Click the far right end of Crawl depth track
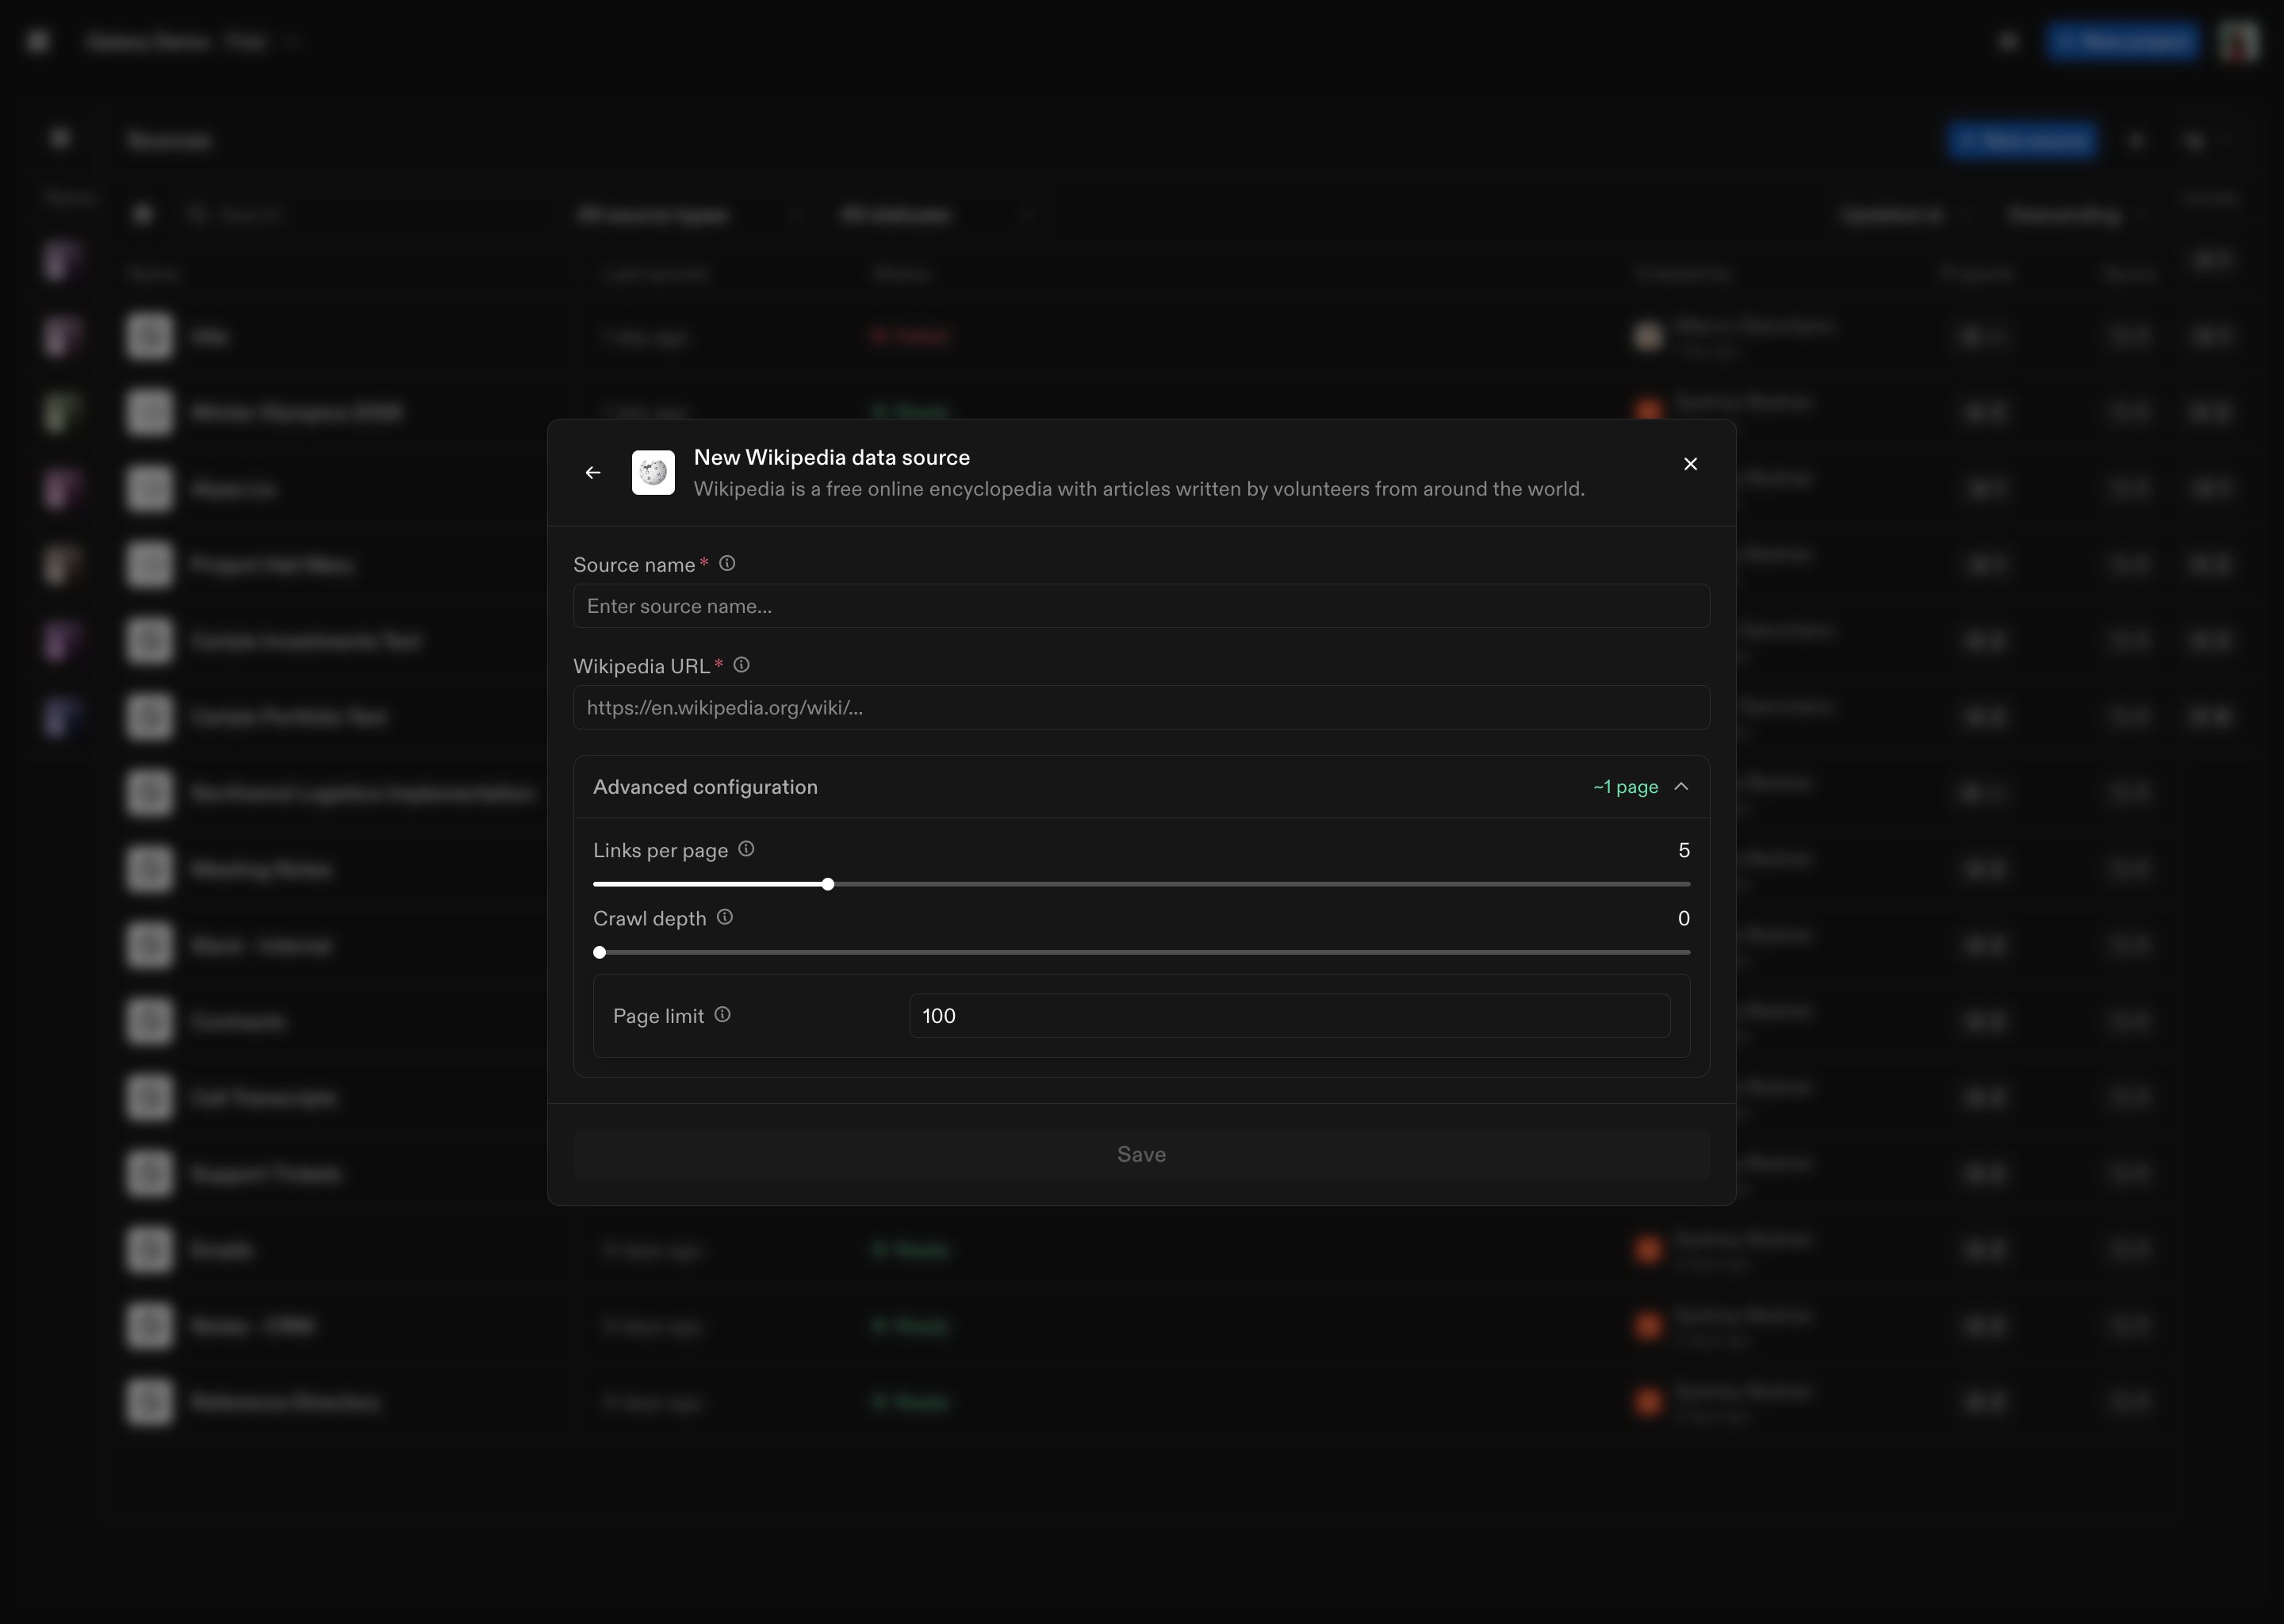 pos(1686,952)
